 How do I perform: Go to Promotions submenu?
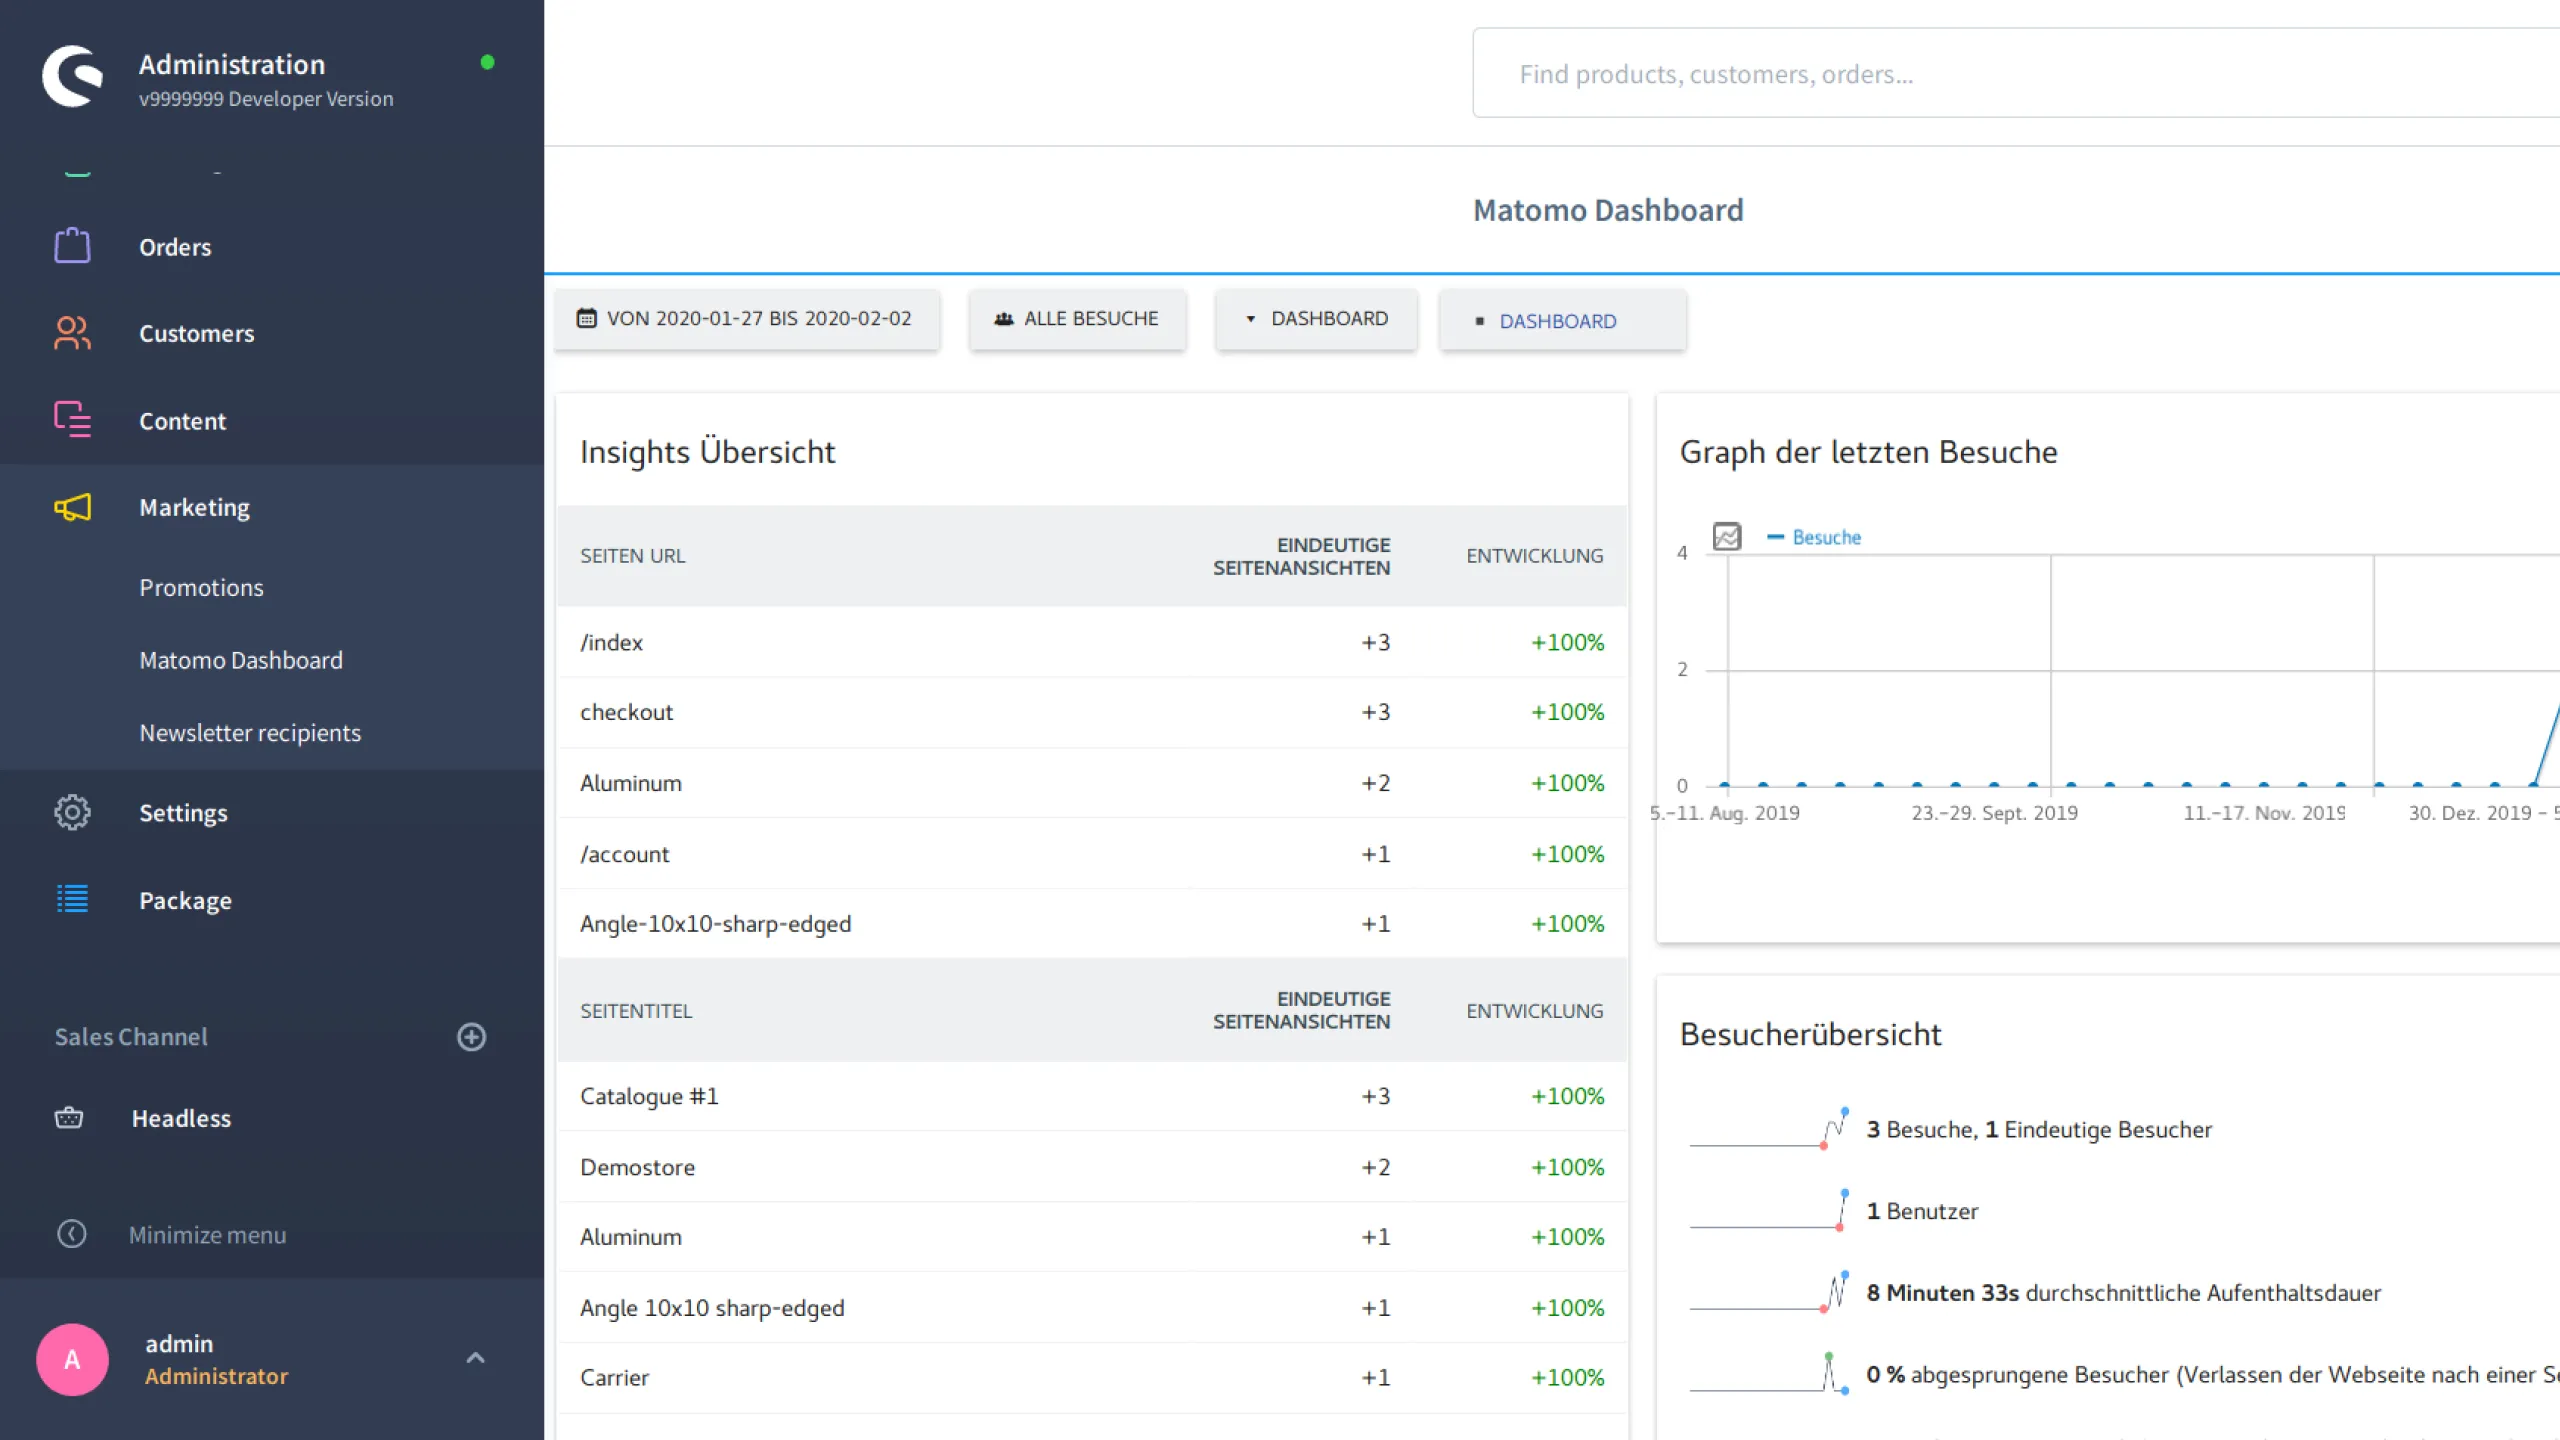tap(202, 587)
